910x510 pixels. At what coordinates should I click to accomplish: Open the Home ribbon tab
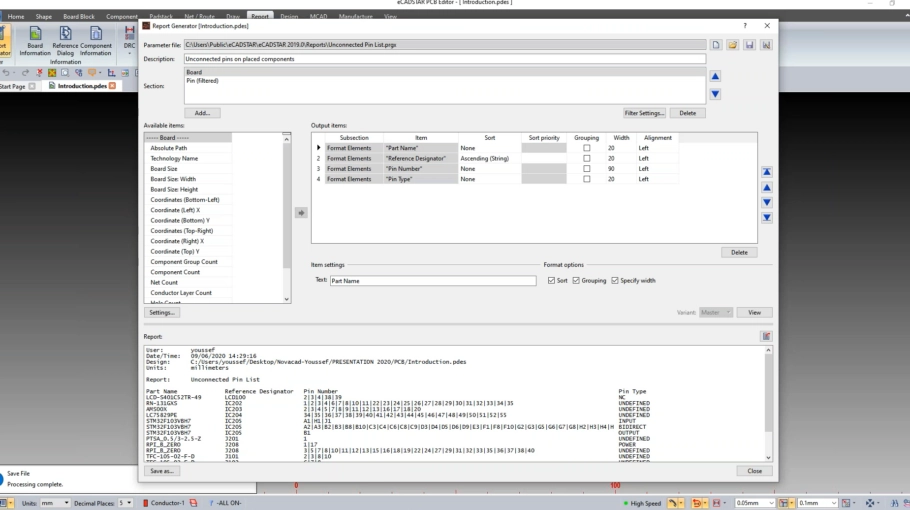click(16, 16)
